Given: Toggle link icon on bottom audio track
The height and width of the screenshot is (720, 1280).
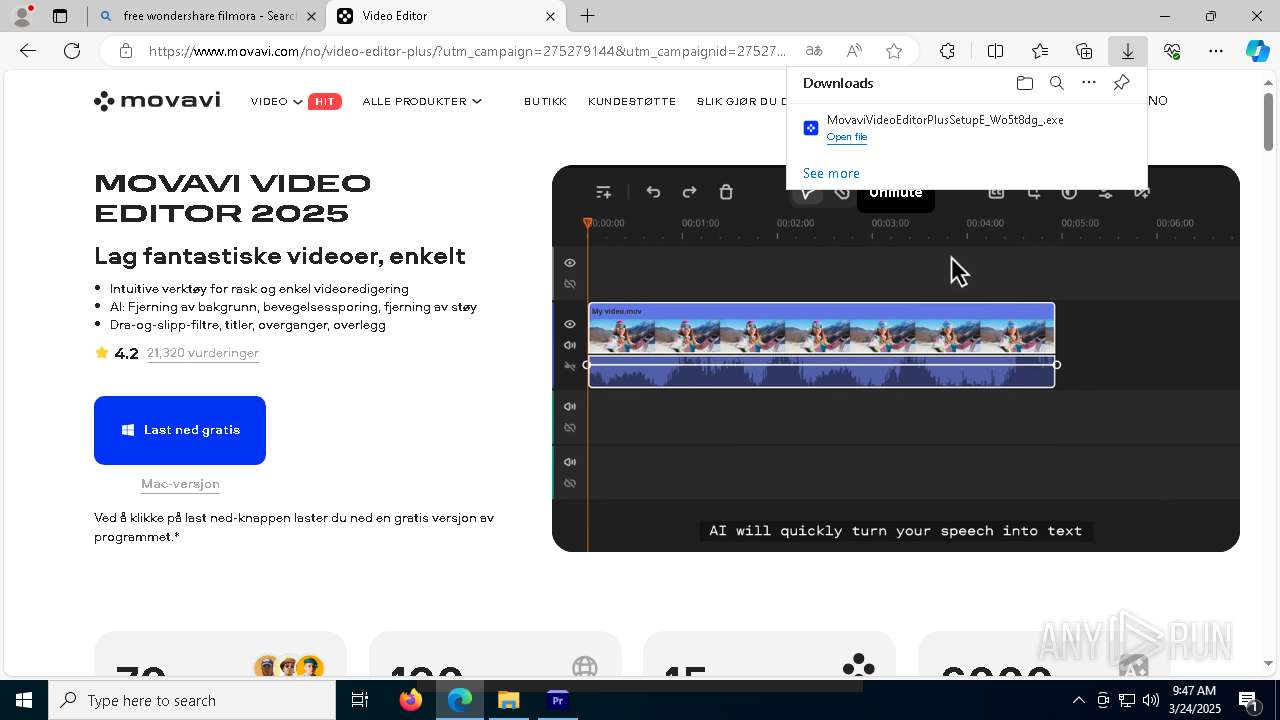Looking at the screenshot, I should [x=570, y=483].
